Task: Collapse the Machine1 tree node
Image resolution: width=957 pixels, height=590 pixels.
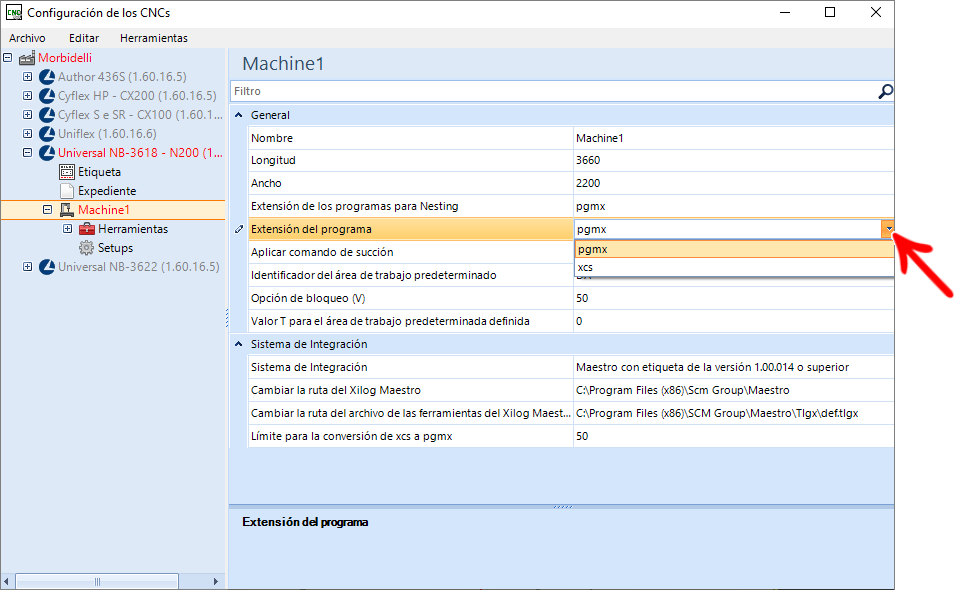Action: 47,210
